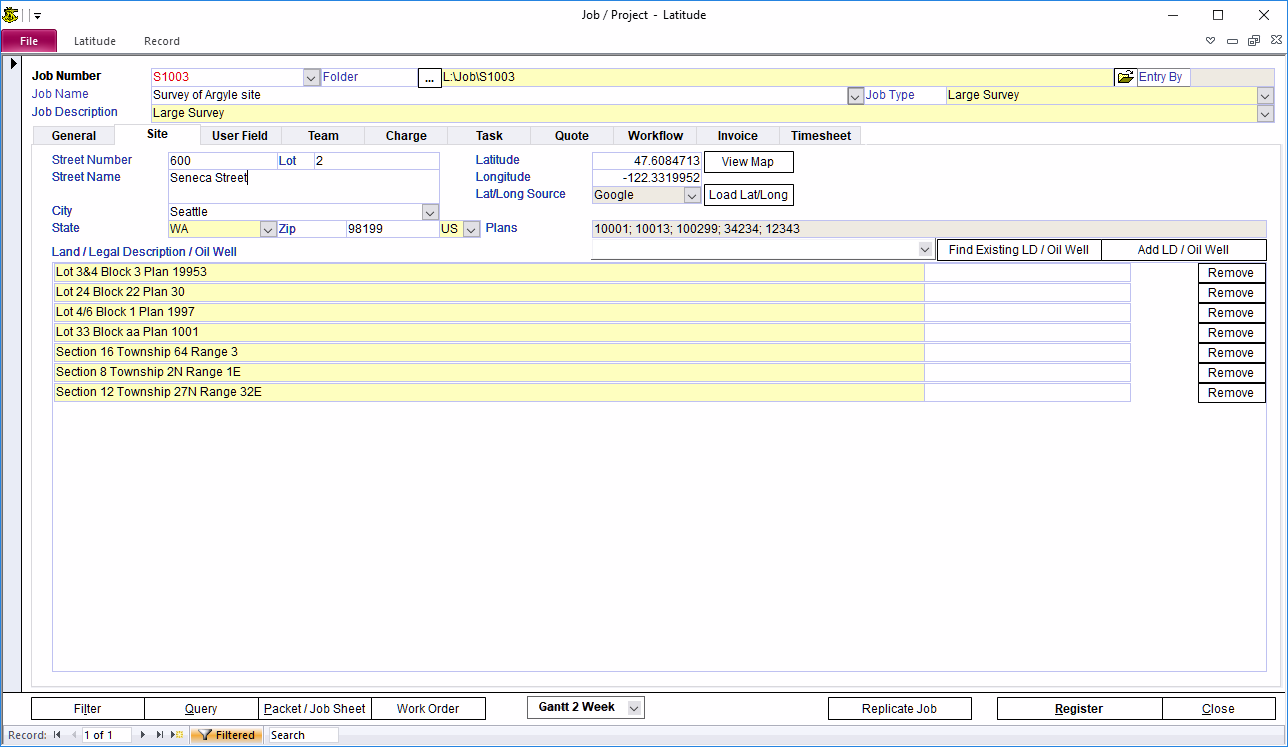Toggle the Filtered indicator in status bar

tap(227, 735)
